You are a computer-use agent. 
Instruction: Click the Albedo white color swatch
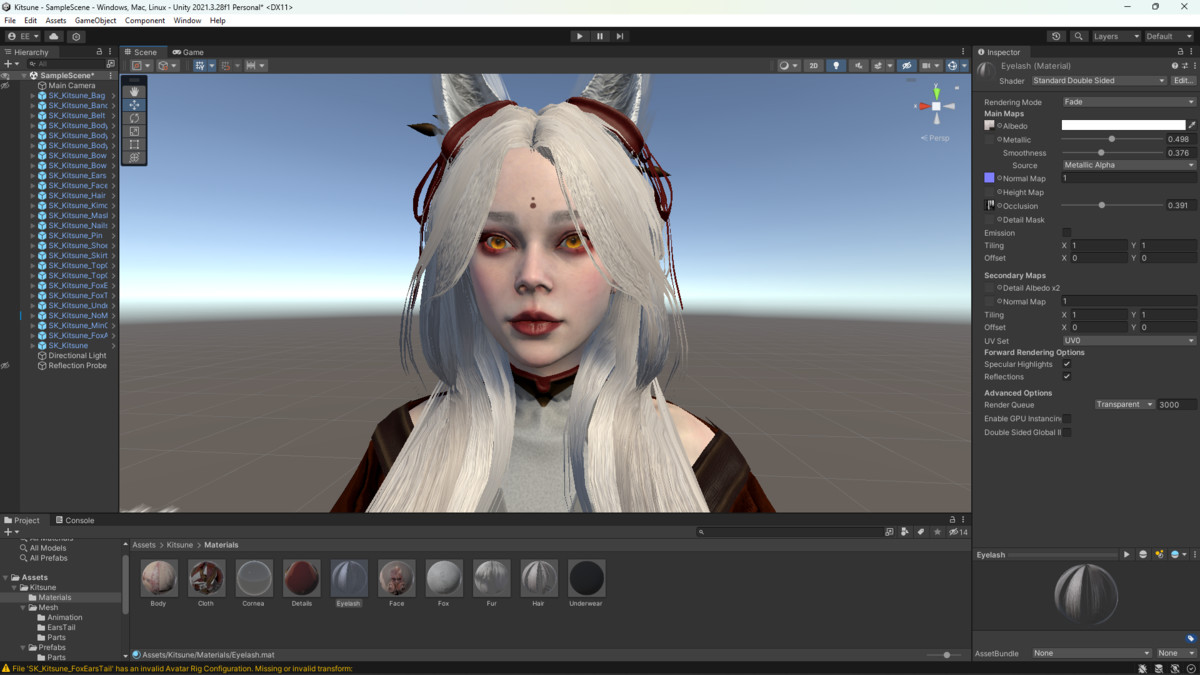click(1122, 126)
